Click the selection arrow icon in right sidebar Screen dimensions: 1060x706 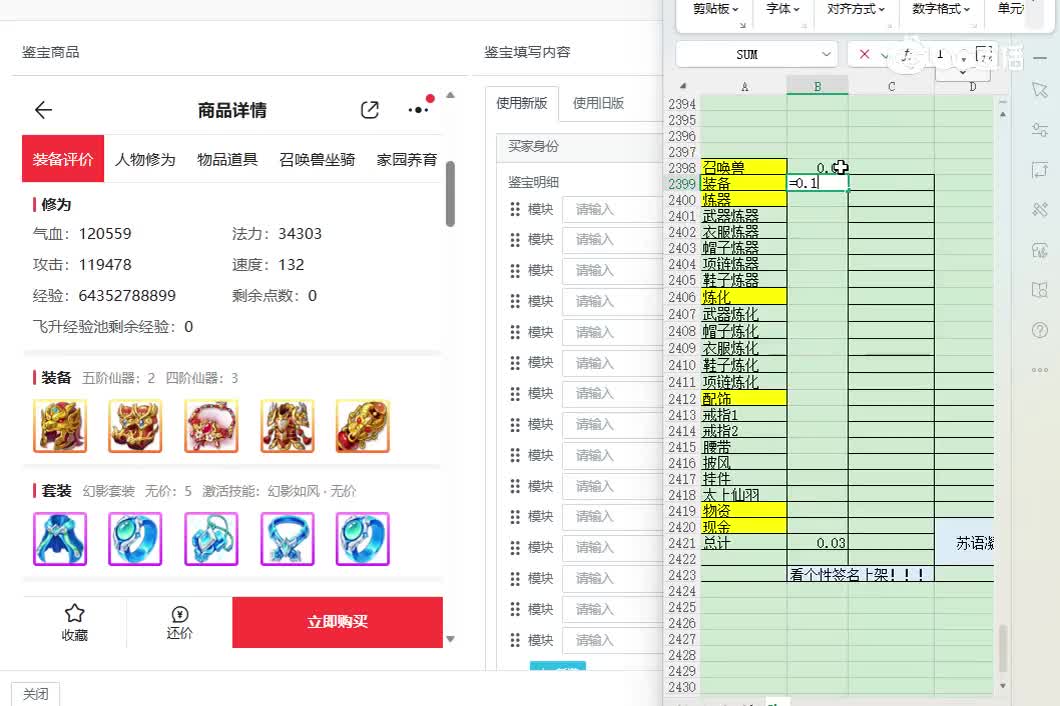[x=1038, y=90]
